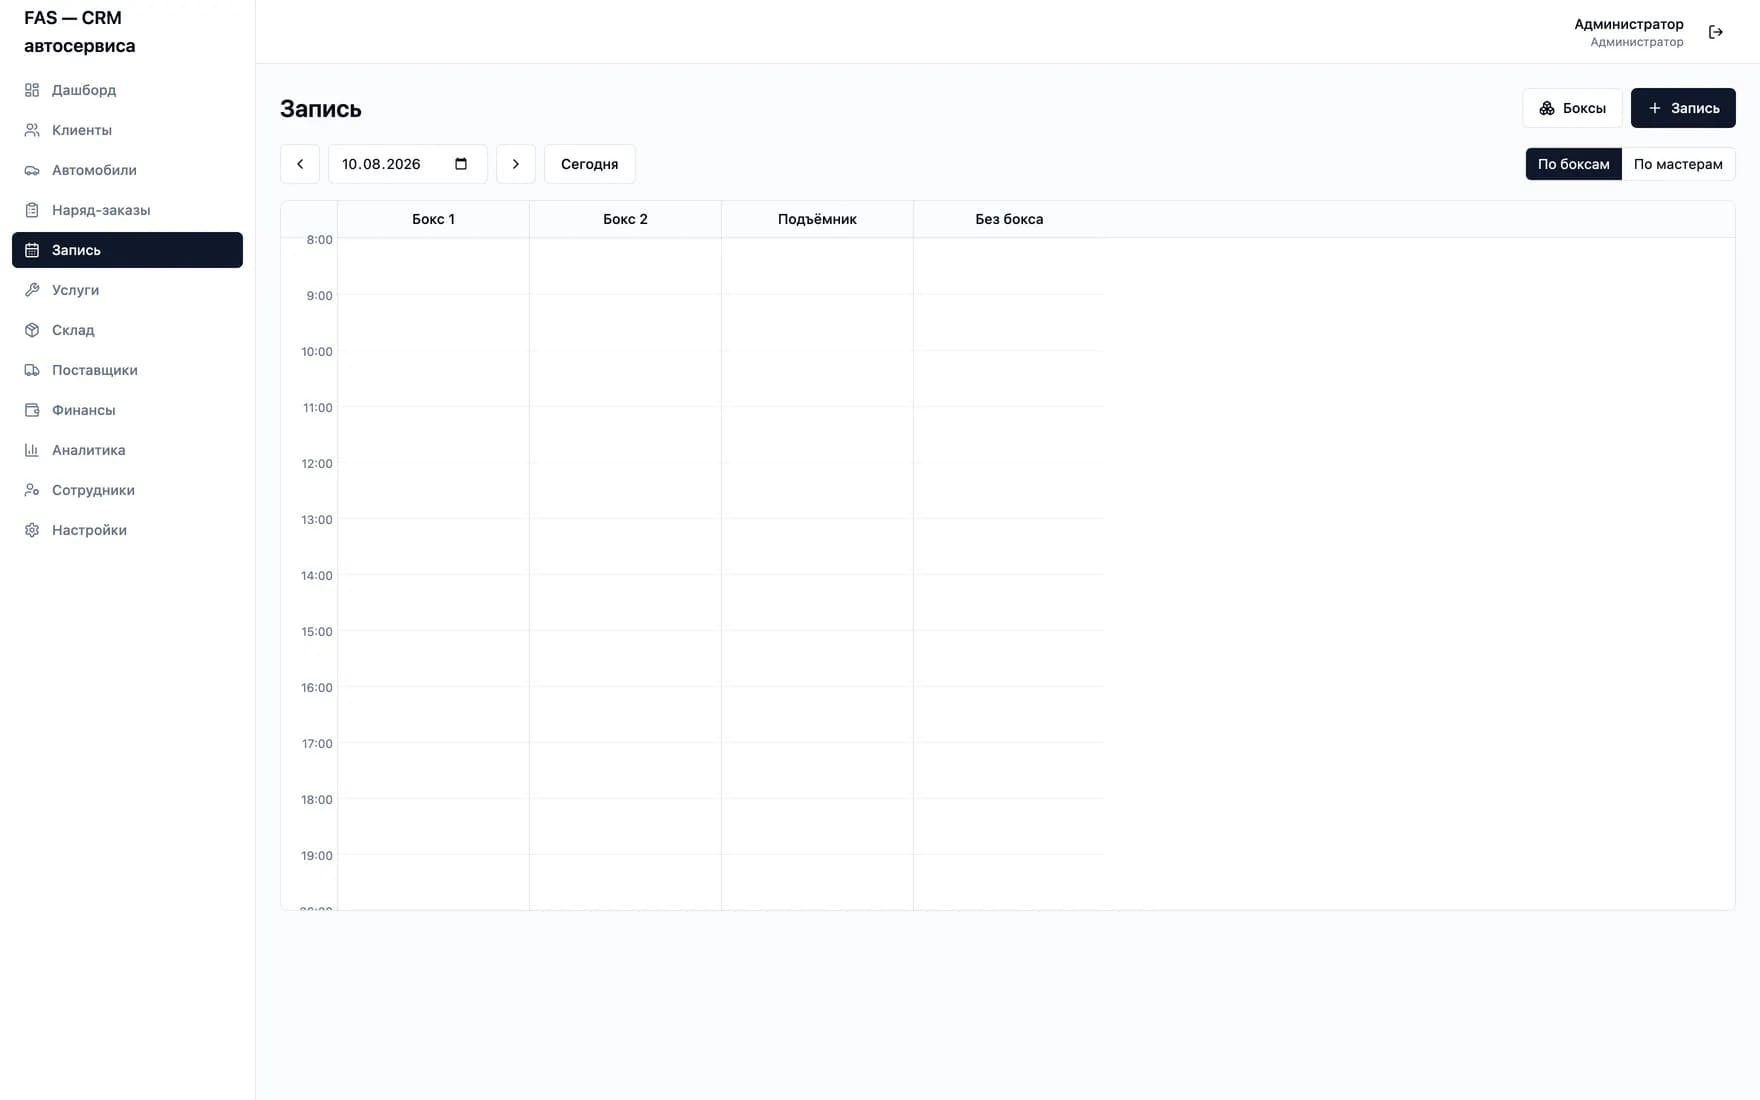
Task: Open the Боксы management button
Action: click(x=1572, y=108)
